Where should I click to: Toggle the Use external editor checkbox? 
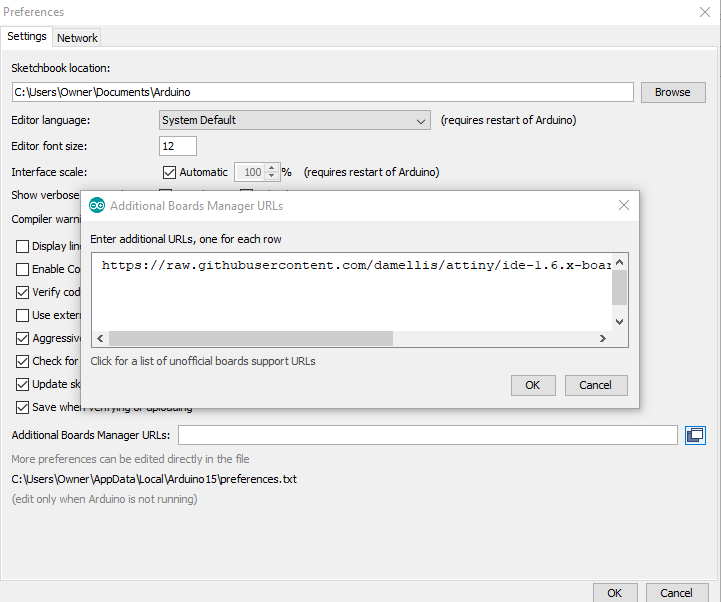point(22,315)
